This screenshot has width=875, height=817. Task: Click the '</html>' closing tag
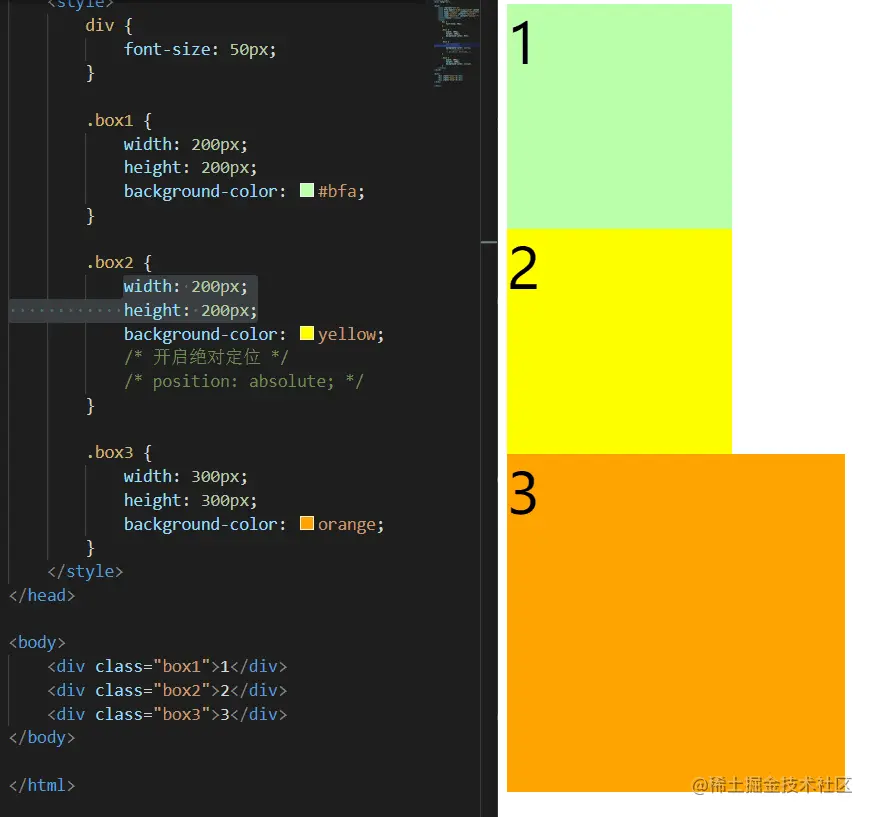(42, 785)
